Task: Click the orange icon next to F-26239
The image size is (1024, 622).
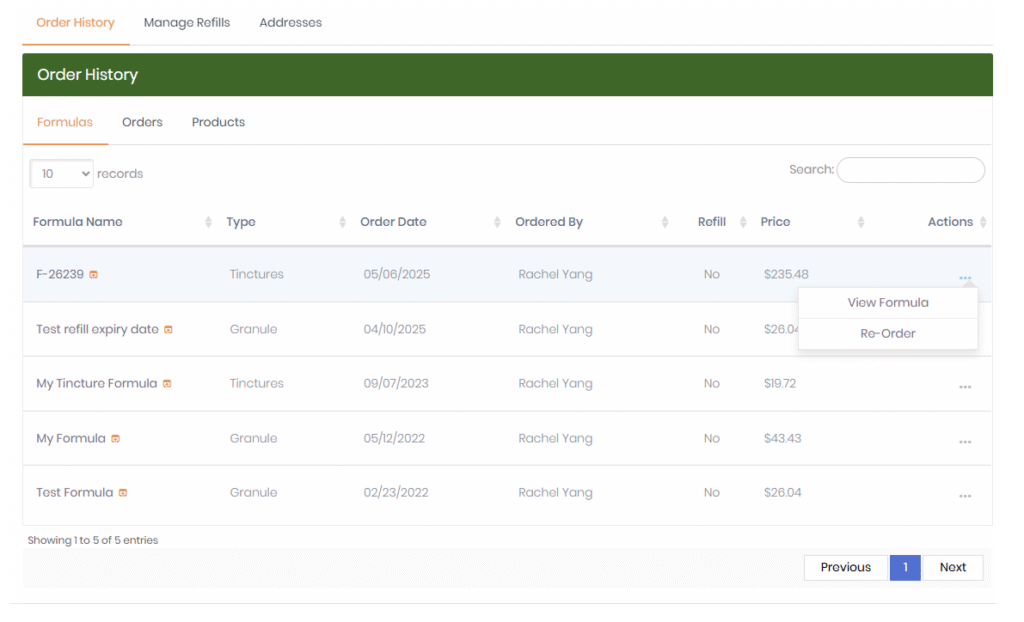Action: (94, 275)
